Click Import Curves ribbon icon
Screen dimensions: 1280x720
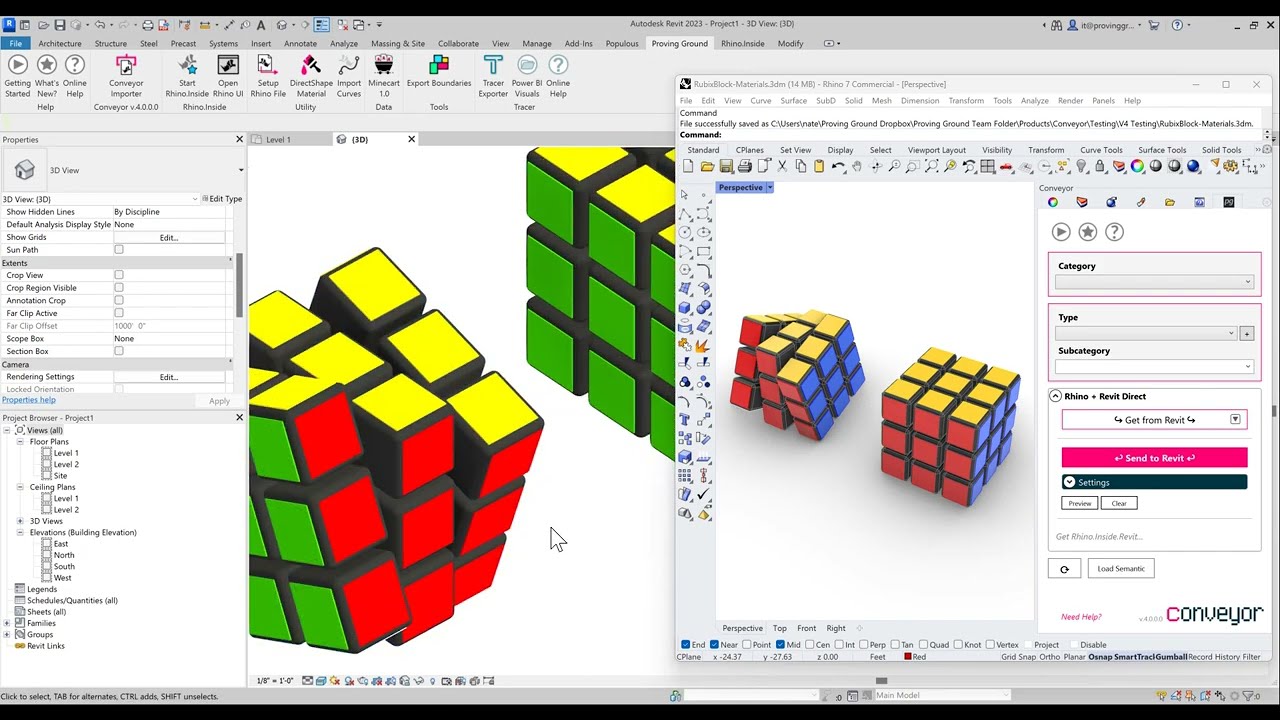click(x=349, y=76)
